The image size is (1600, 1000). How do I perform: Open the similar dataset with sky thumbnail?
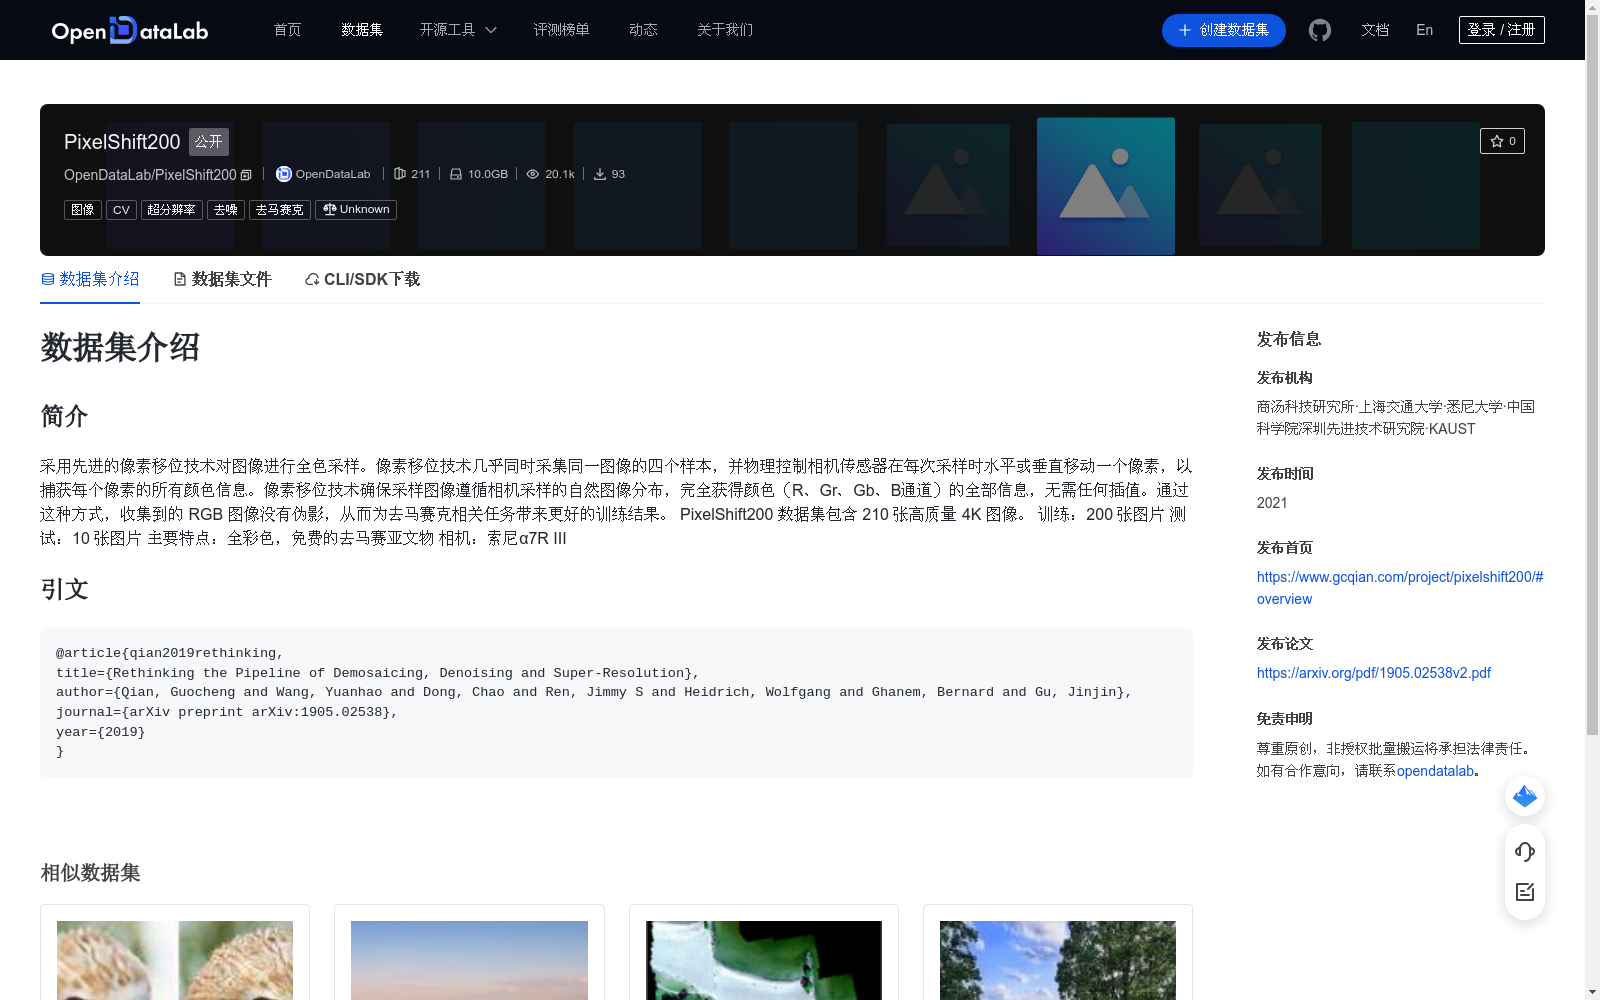coord(469,960)
